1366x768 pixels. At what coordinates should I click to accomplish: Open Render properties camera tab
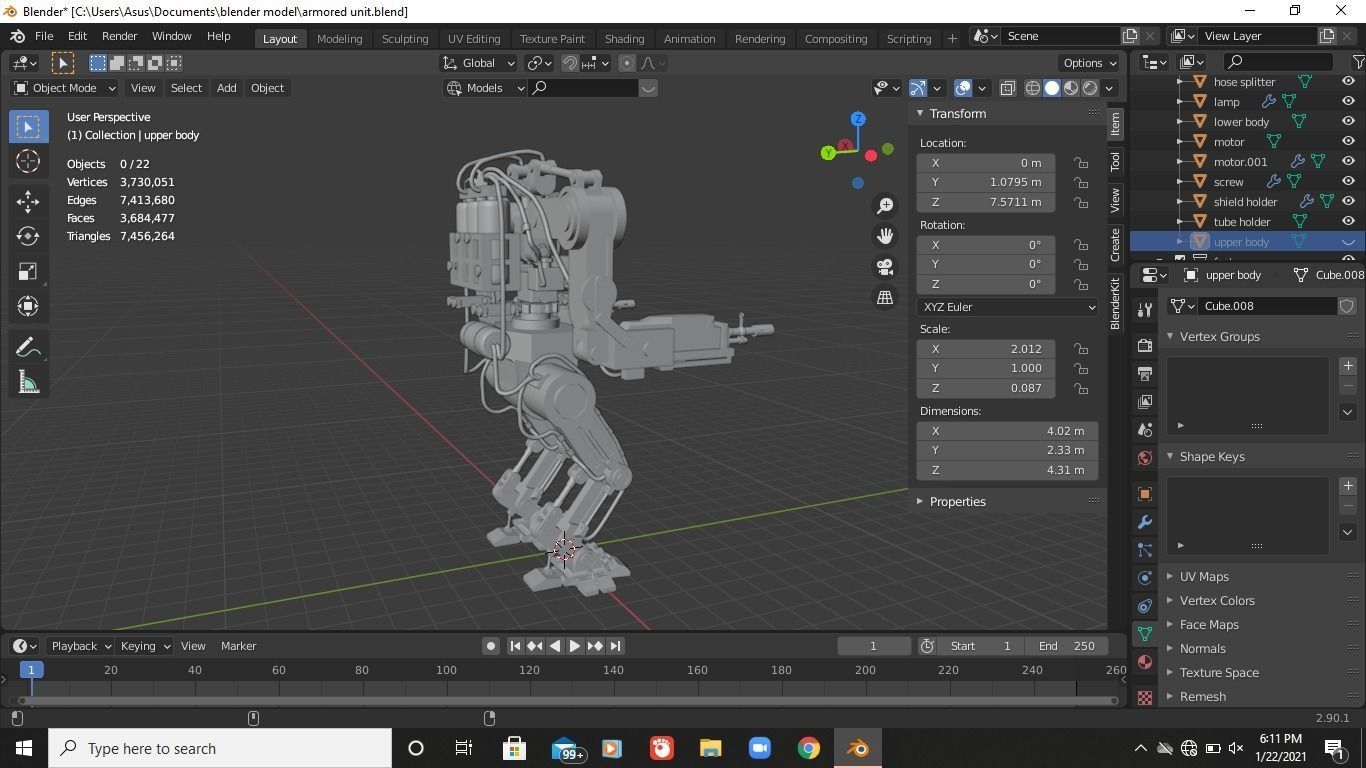pyautogui.click(x=1145, y=345)
